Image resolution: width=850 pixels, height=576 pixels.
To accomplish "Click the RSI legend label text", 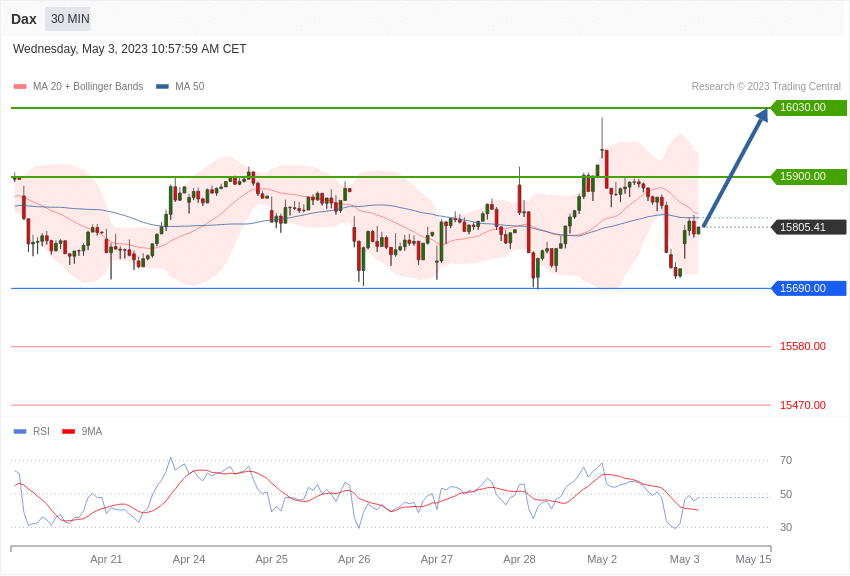I will click(x=41, y=431).
